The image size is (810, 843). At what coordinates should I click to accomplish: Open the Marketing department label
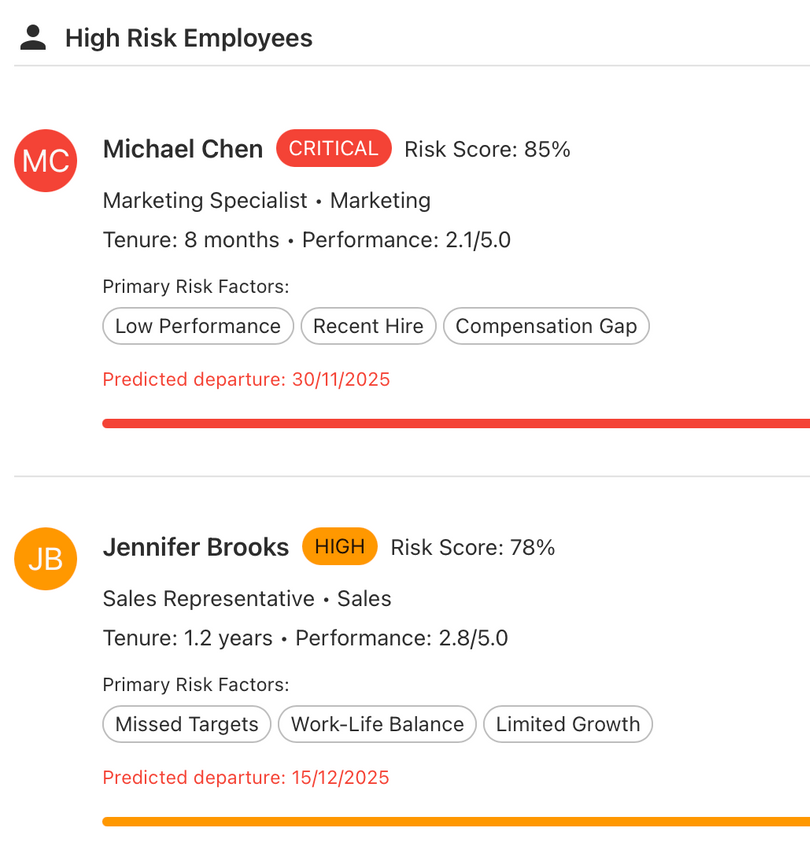380,200
